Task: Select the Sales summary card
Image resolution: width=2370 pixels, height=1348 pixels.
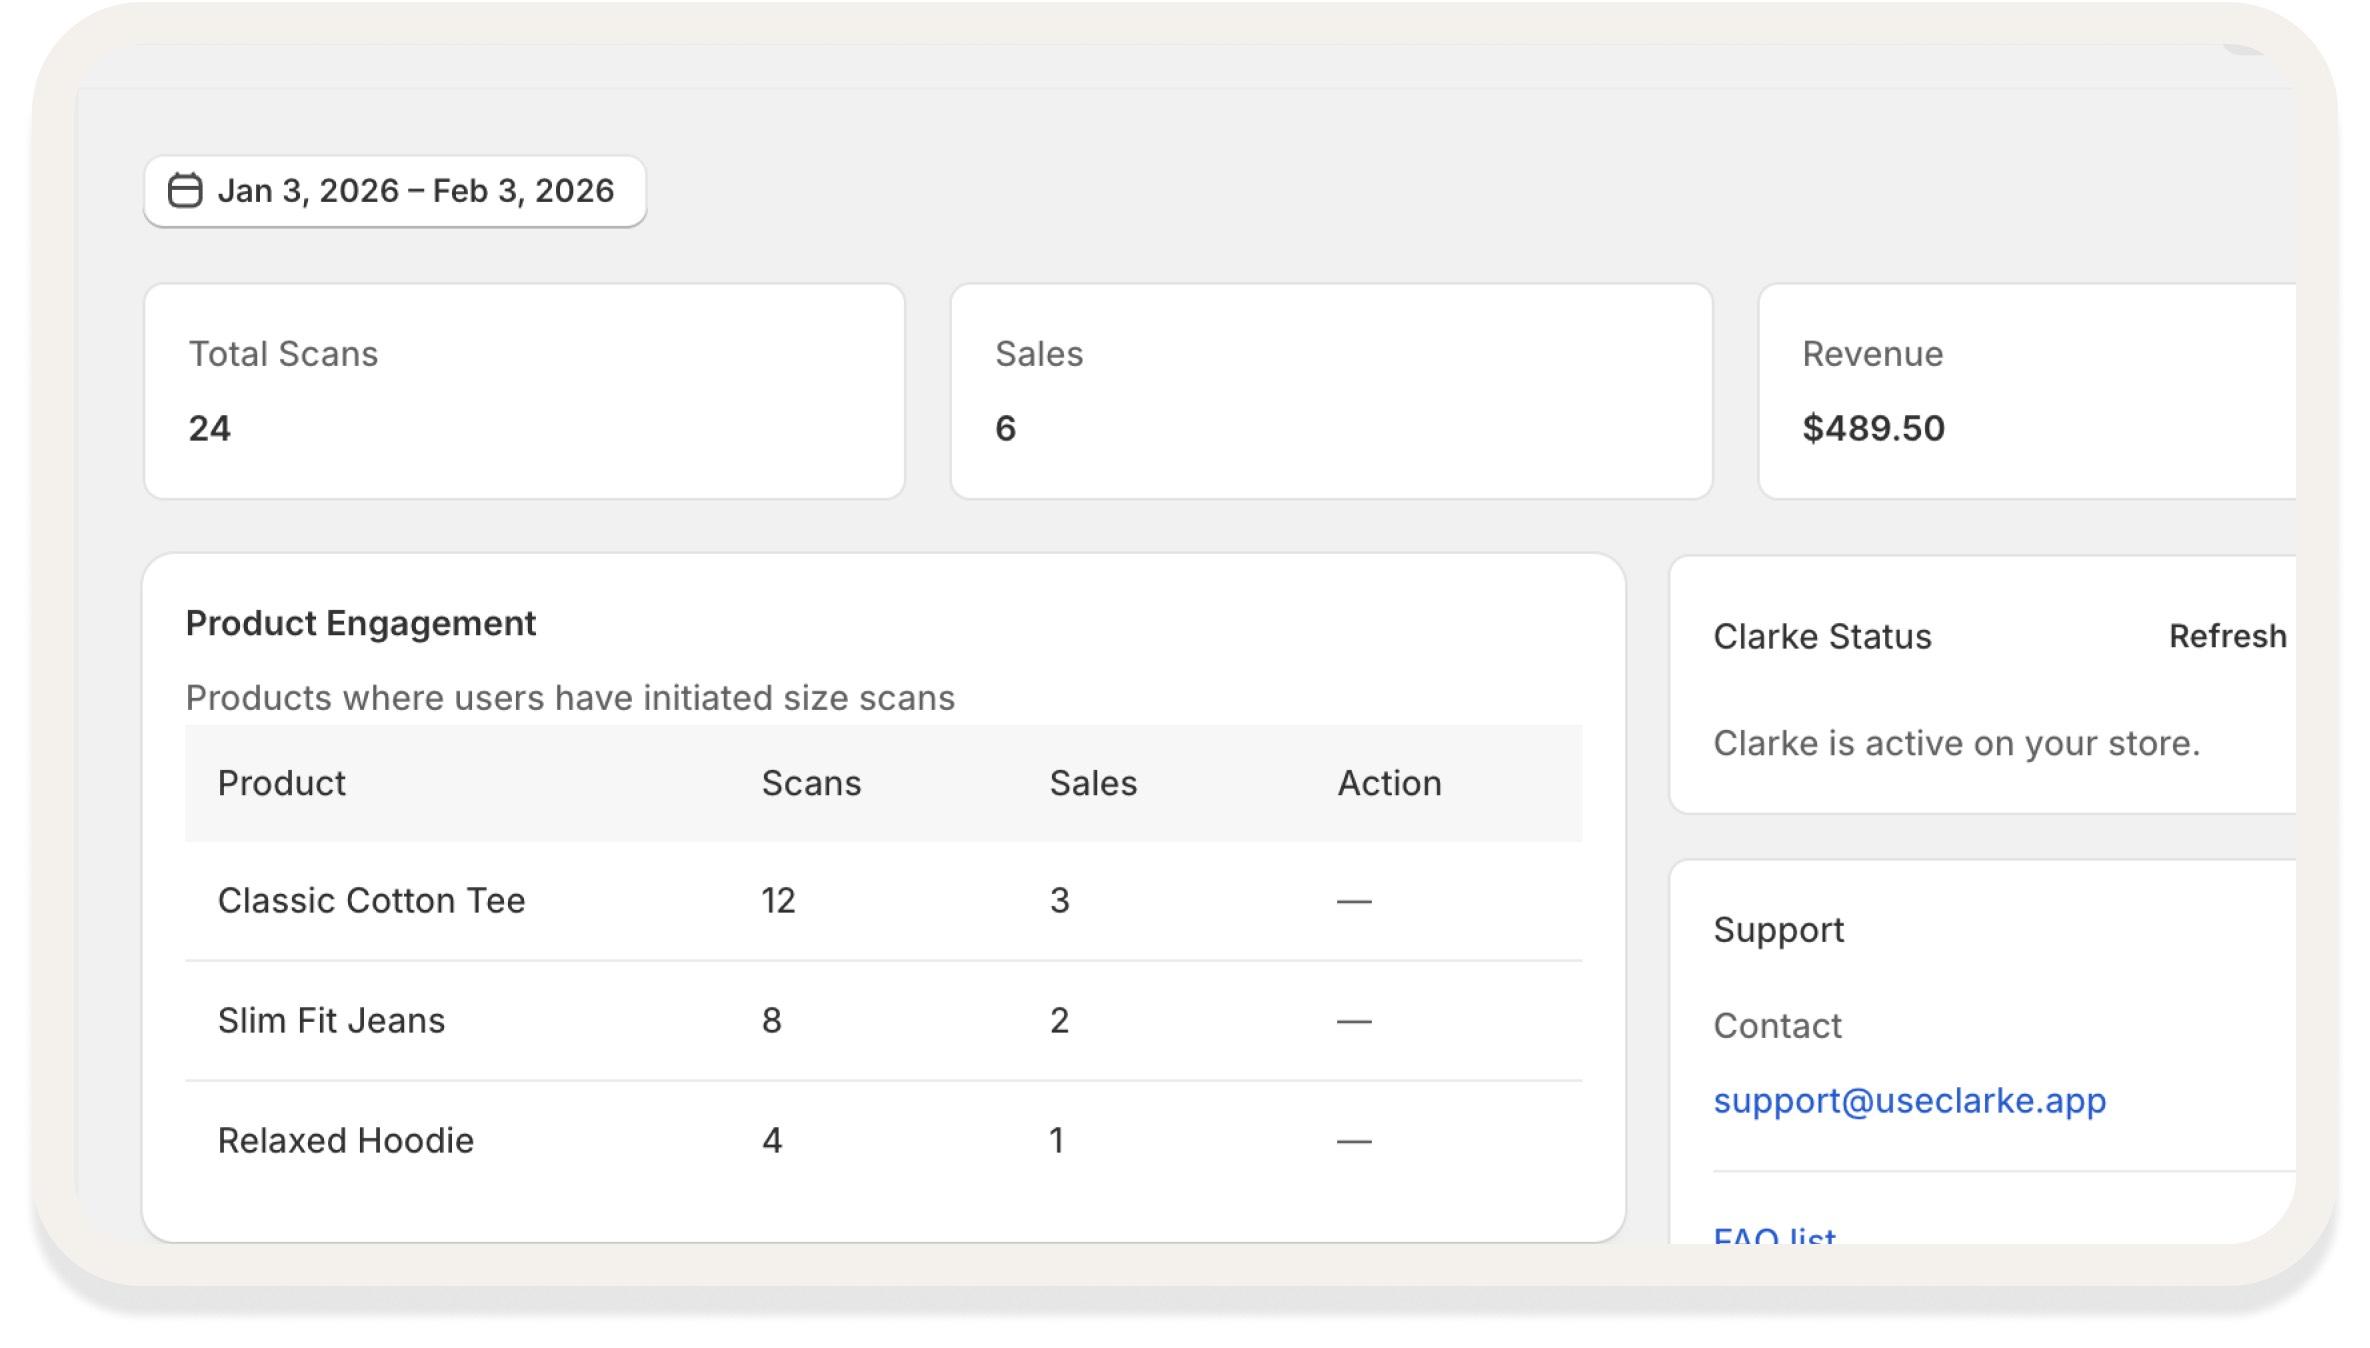Action: (x=1330, y=391)
